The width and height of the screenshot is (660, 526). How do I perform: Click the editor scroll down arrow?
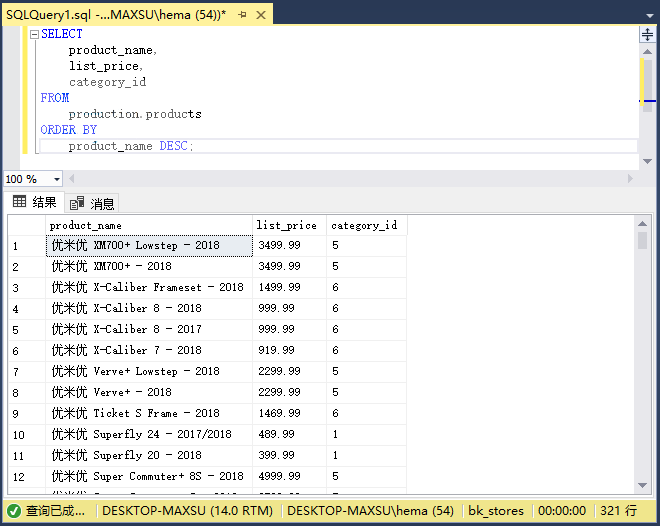coord(647,161)
